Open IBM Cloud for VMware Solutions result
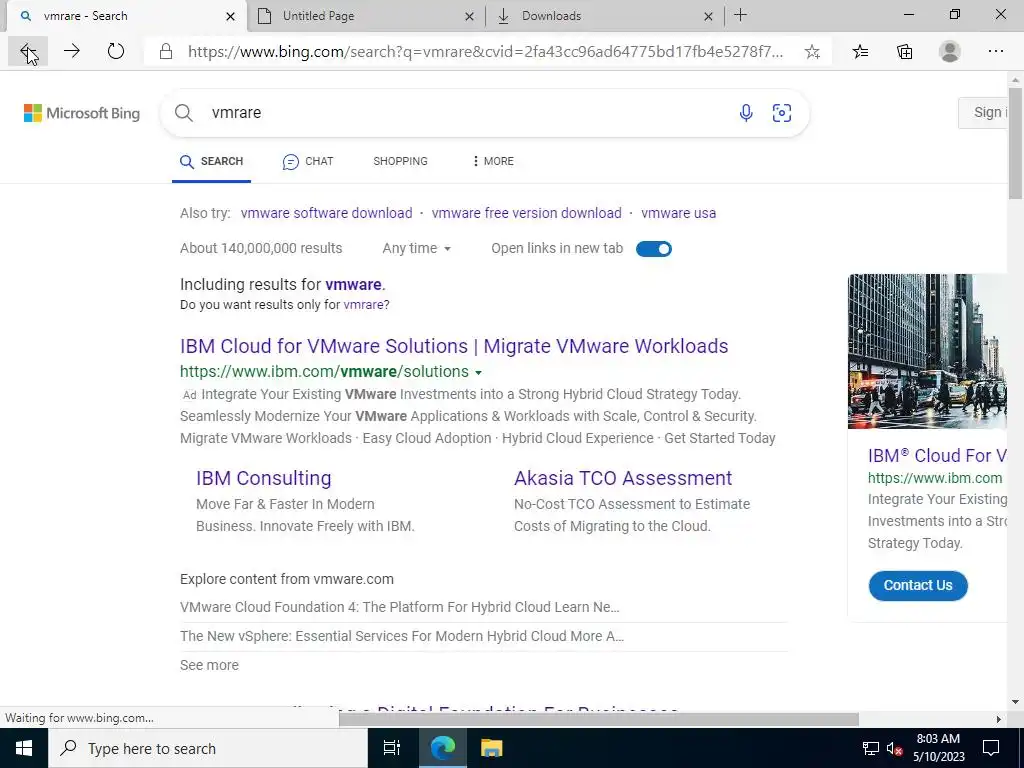Viewport: 1024px width, 768px height. (454, 346)
